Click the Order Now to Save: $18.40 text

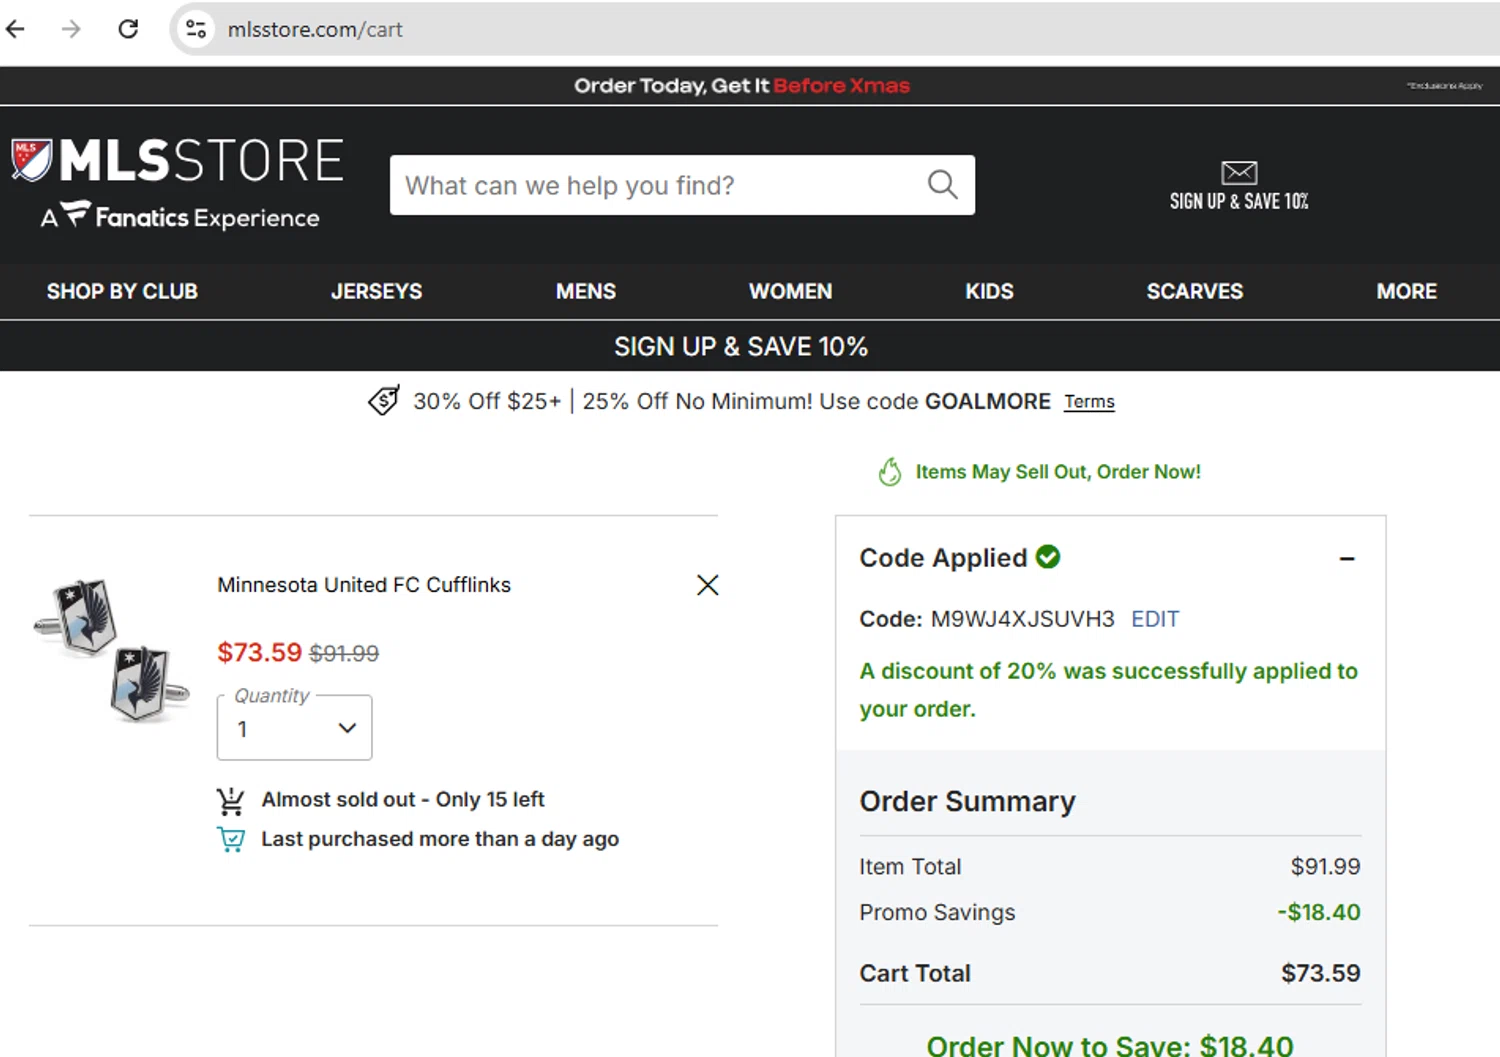1110,1044
